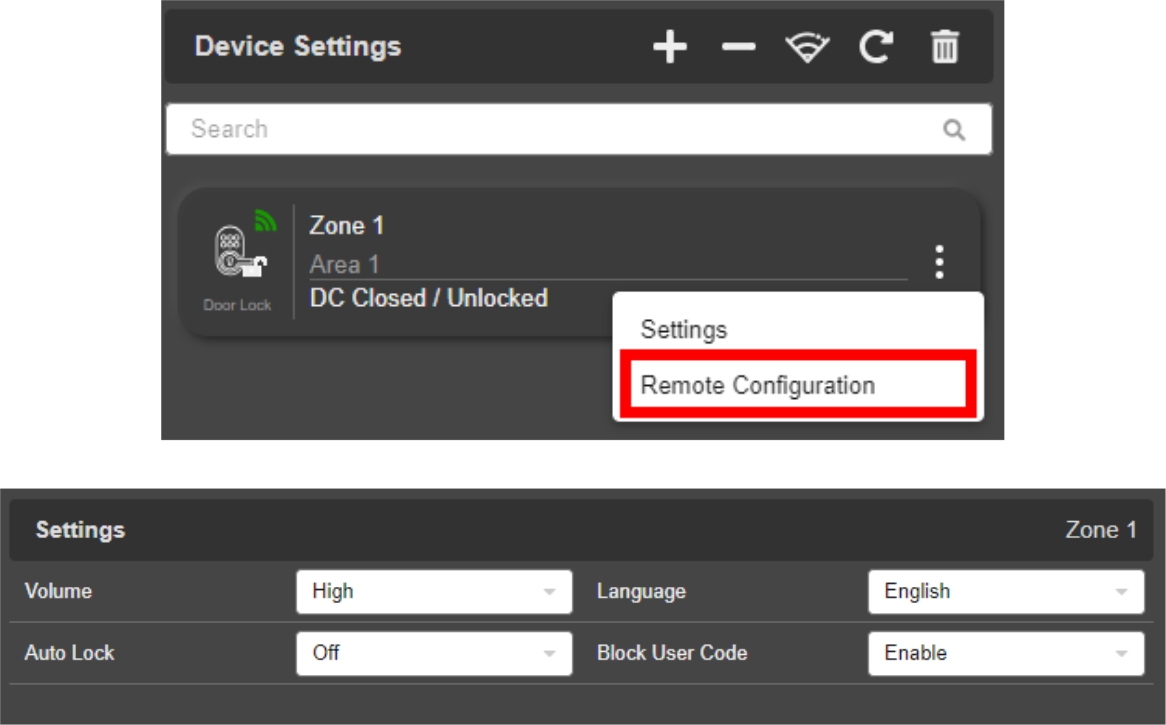Click the Auto Lock label
This screenshot has width=1166, height=725.
tap(69, 653)
